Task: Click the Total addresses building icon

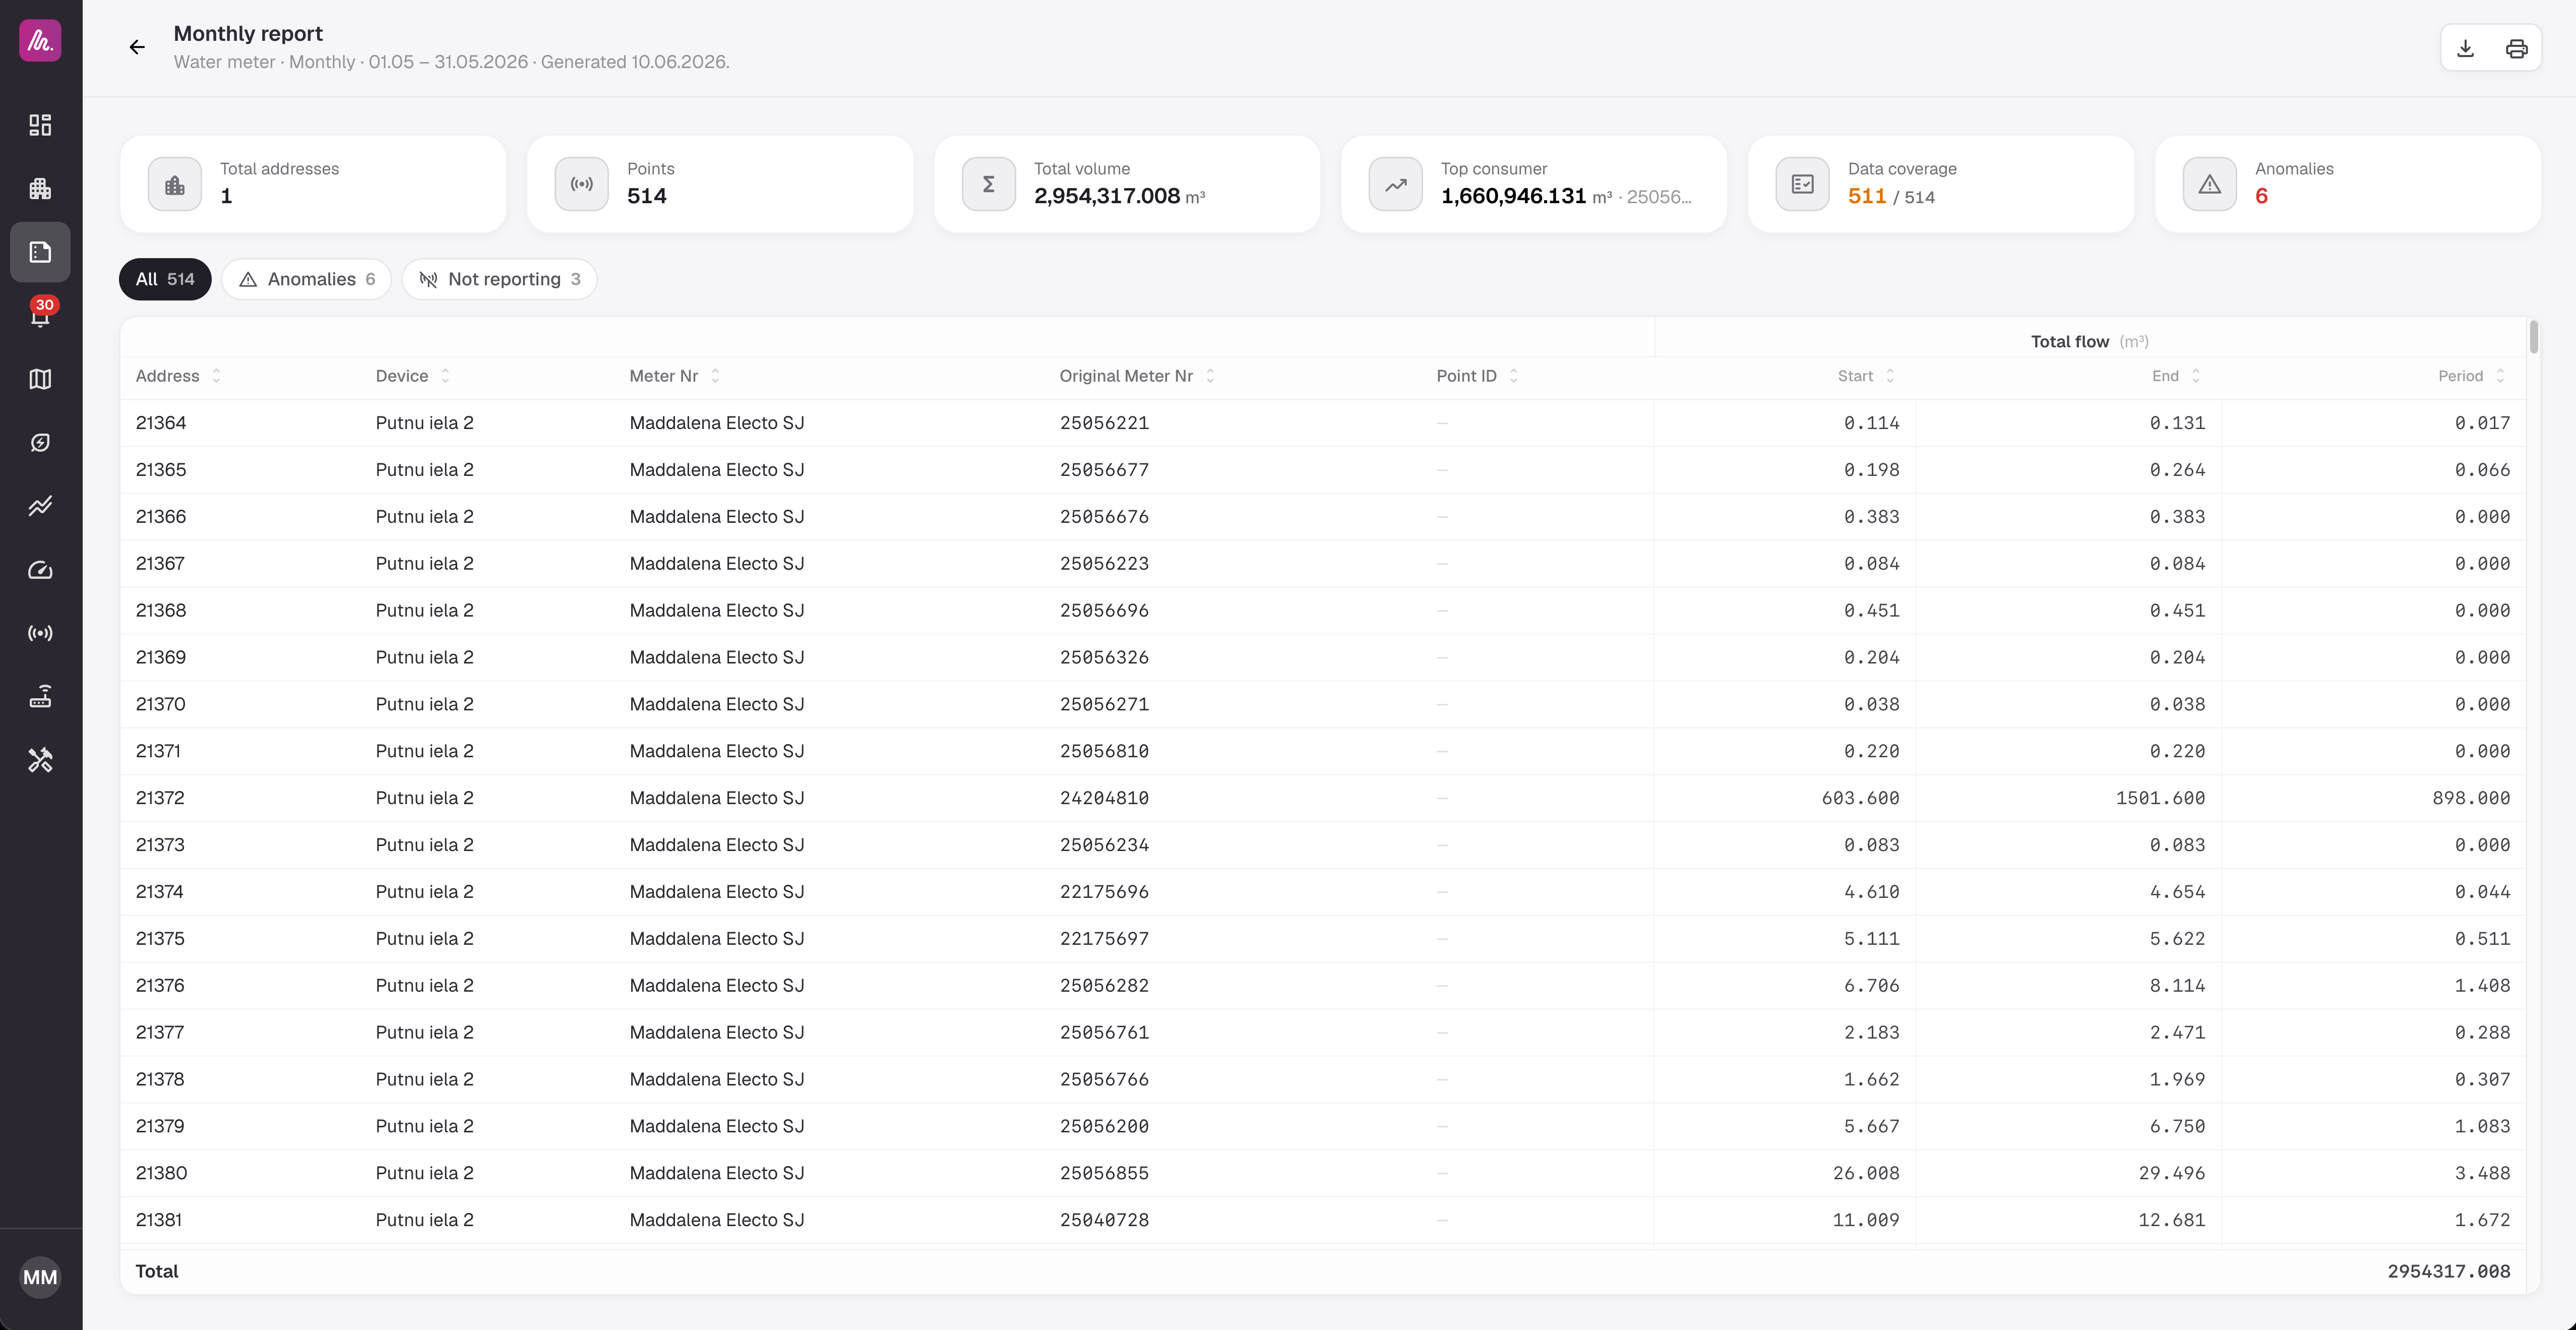Action: pos(175,184)
